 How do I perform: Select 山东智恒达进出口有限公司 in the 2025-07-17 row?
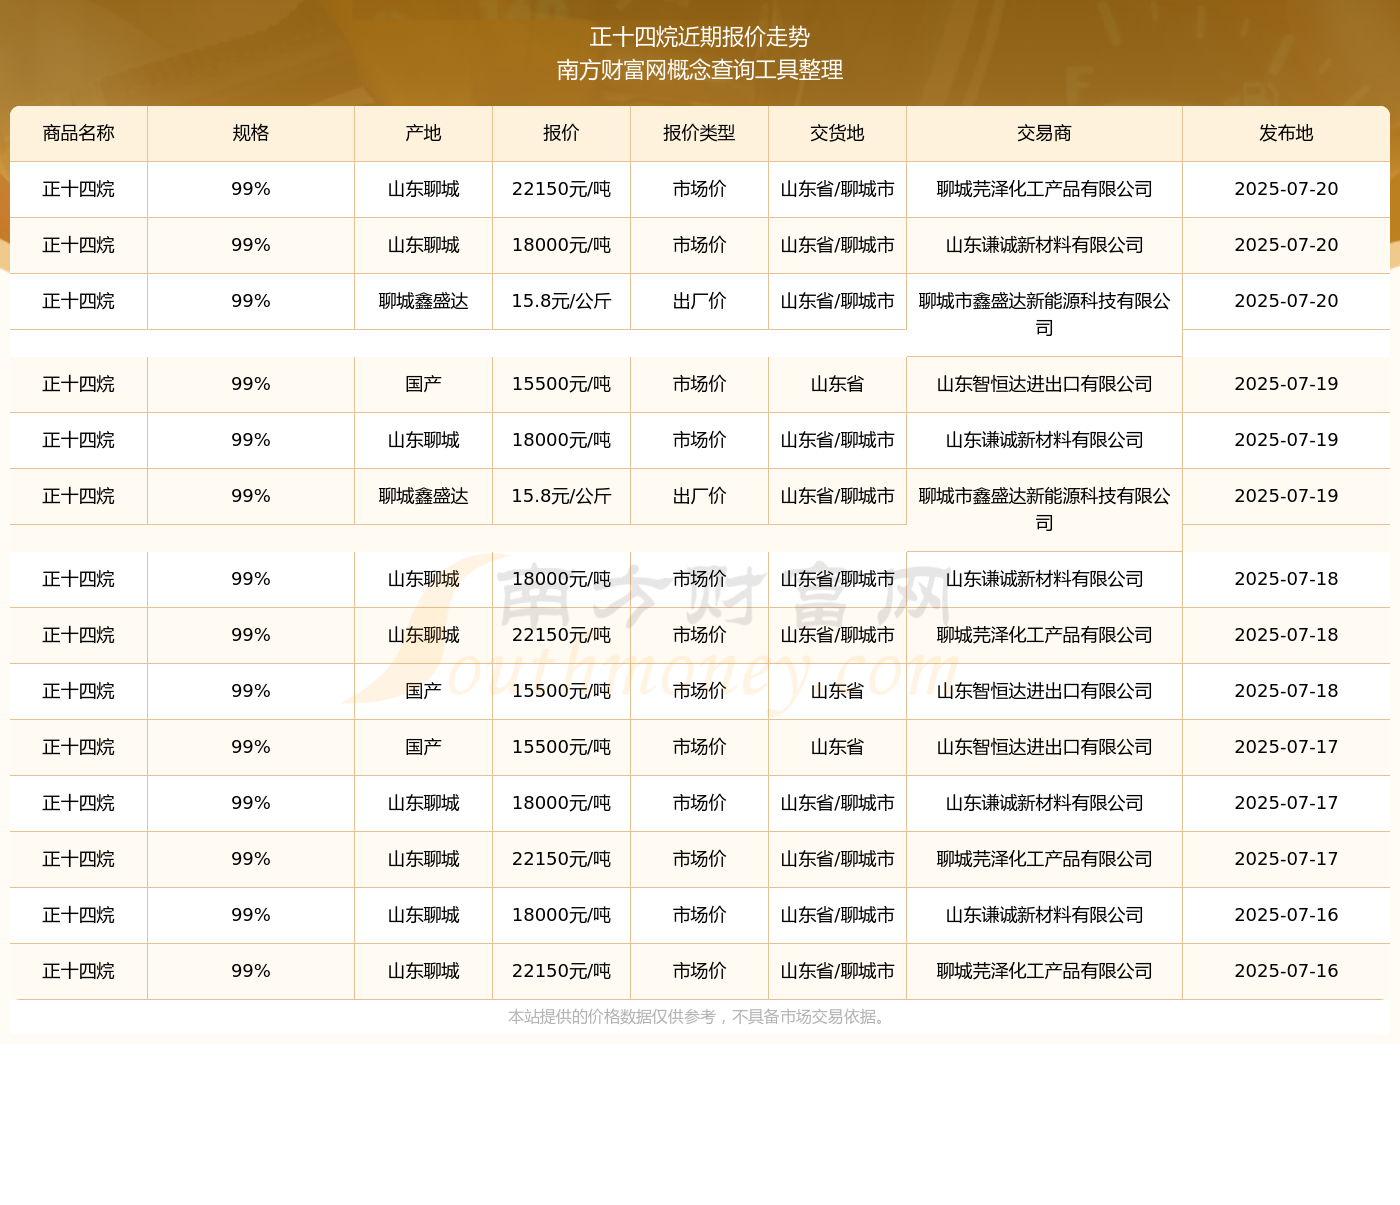tap(1045, 747)
